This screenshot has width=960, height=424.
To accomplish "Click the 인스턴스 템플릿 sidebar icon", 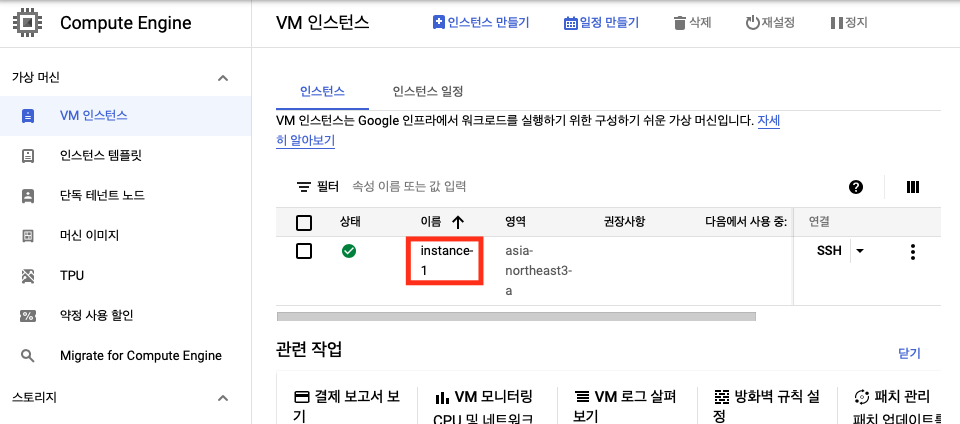I will pos(28,156).
